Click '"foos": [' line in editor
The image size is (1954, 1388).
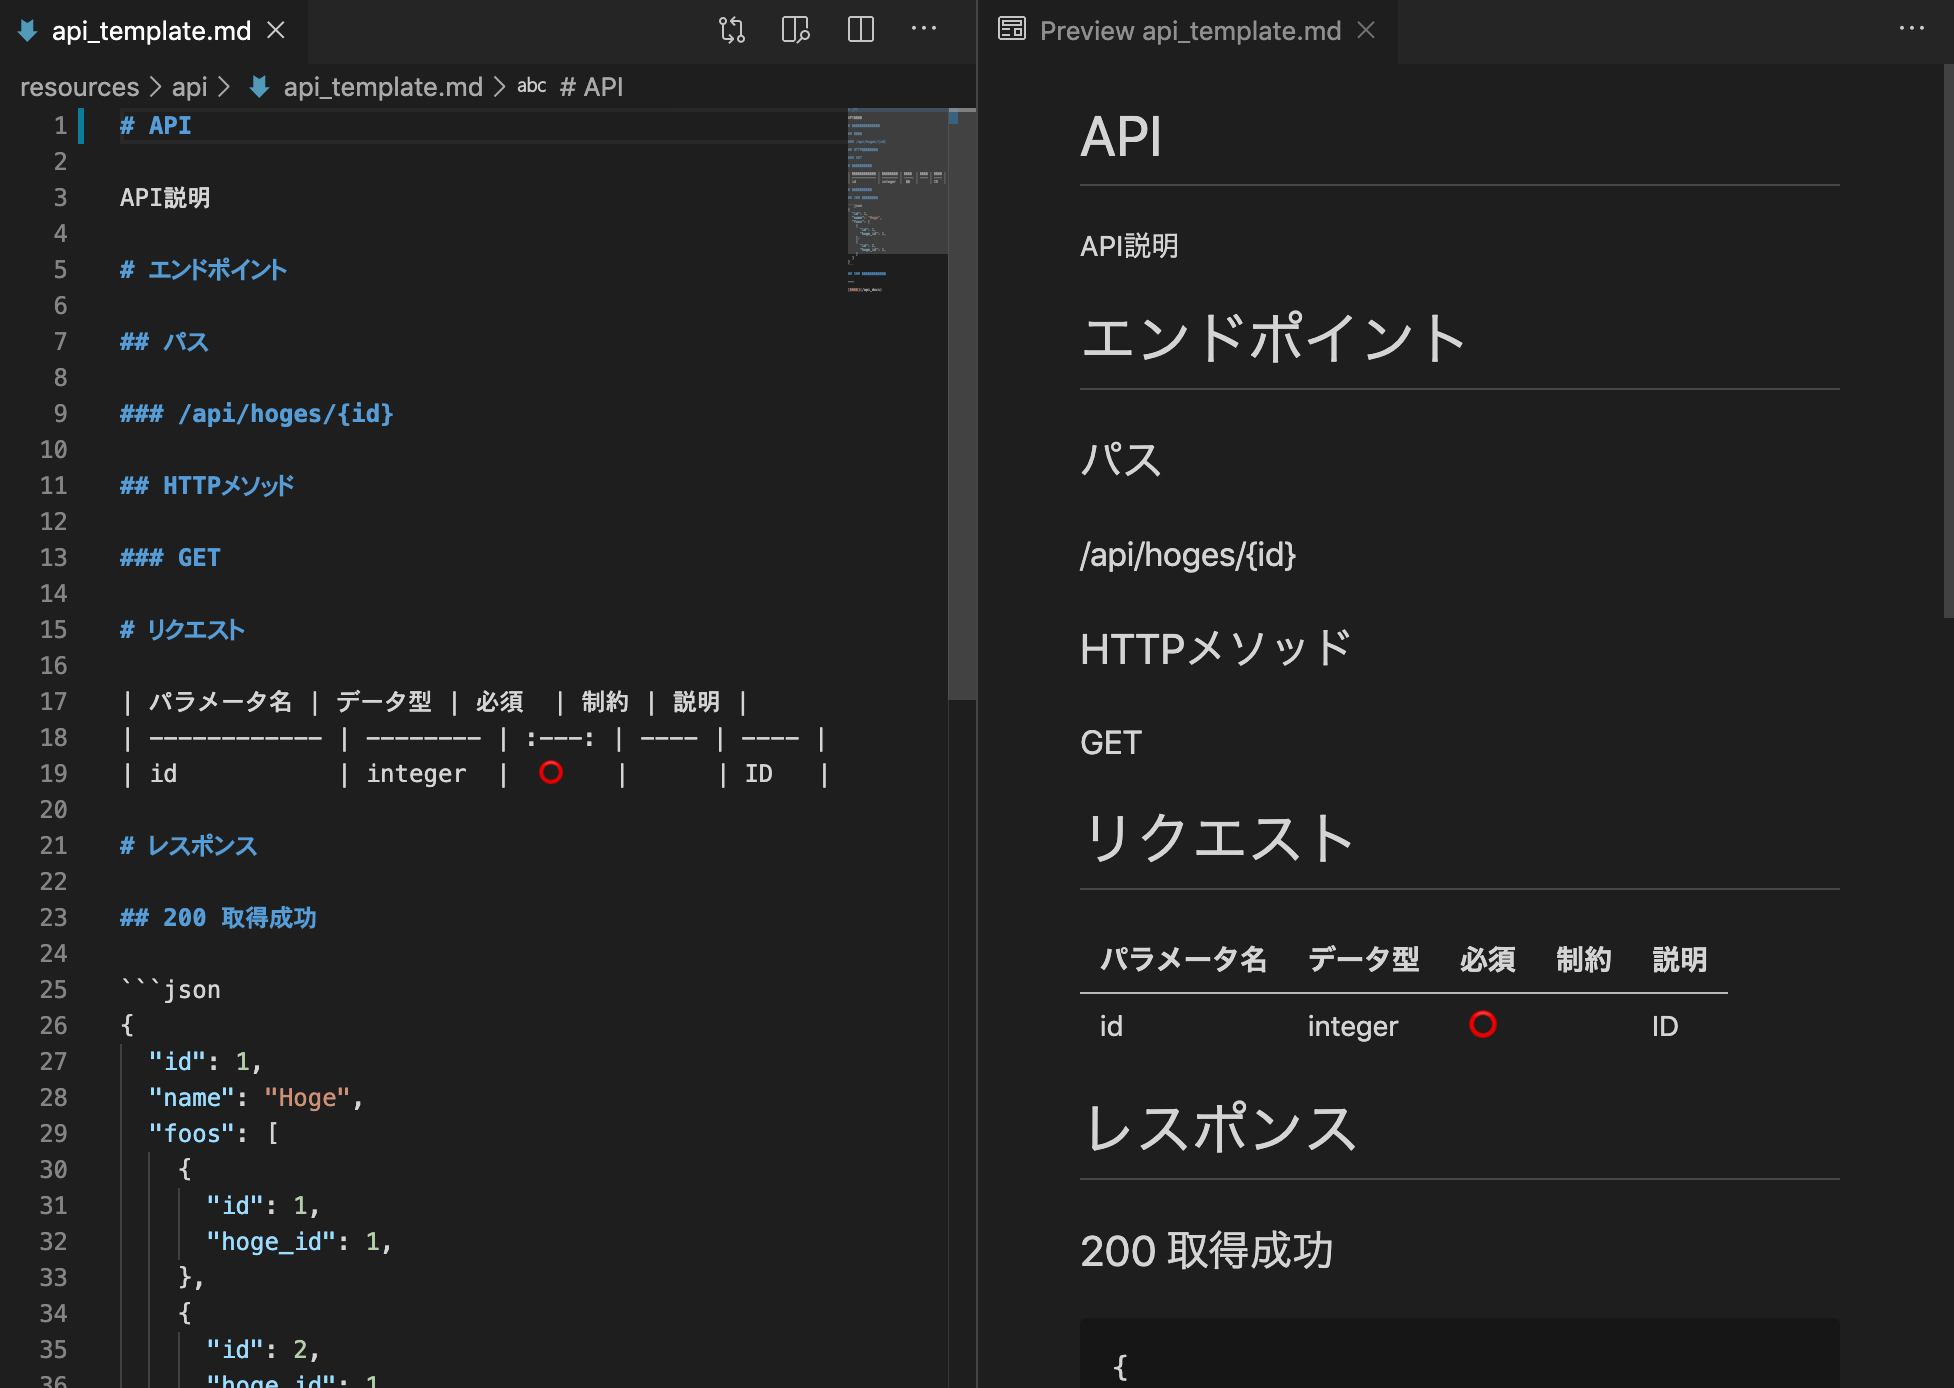213,1133
